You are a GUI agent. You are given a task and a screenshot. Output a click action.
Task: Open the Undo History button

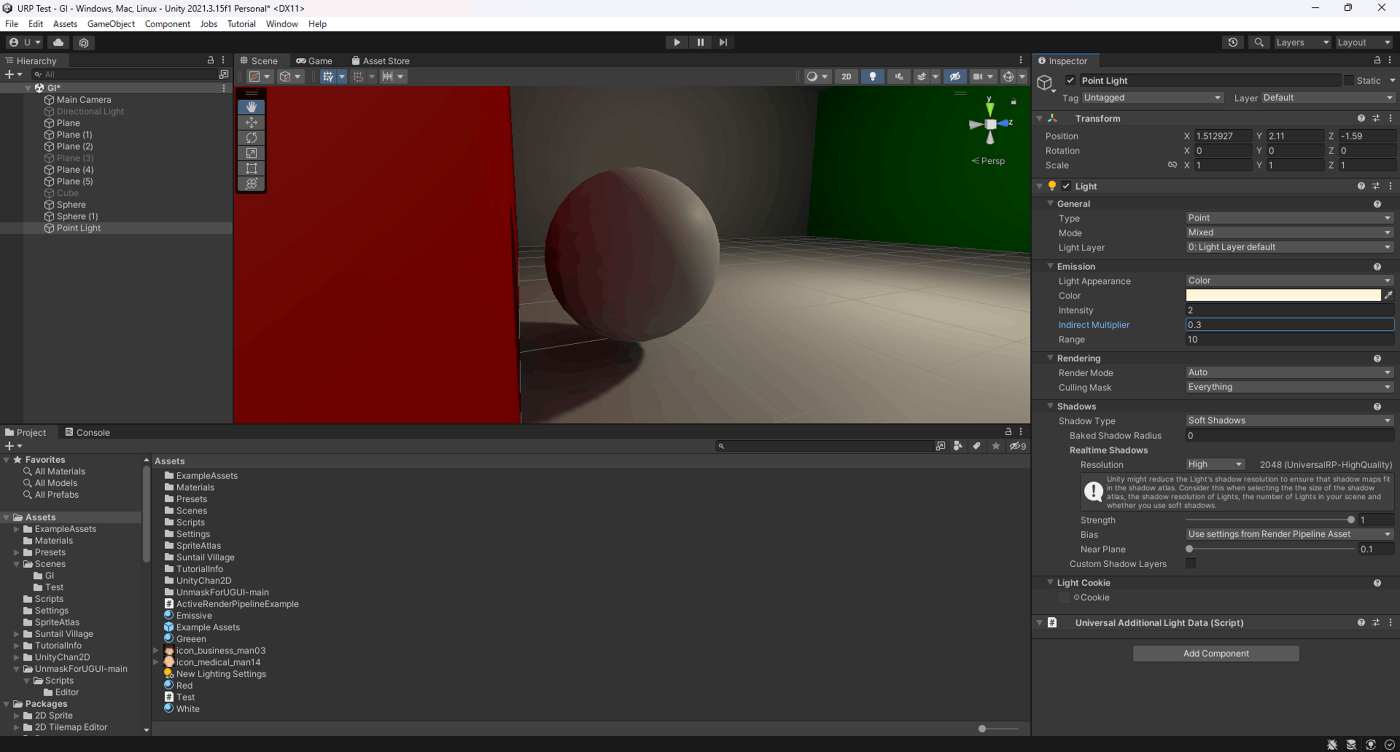(x=1233, y=43)
